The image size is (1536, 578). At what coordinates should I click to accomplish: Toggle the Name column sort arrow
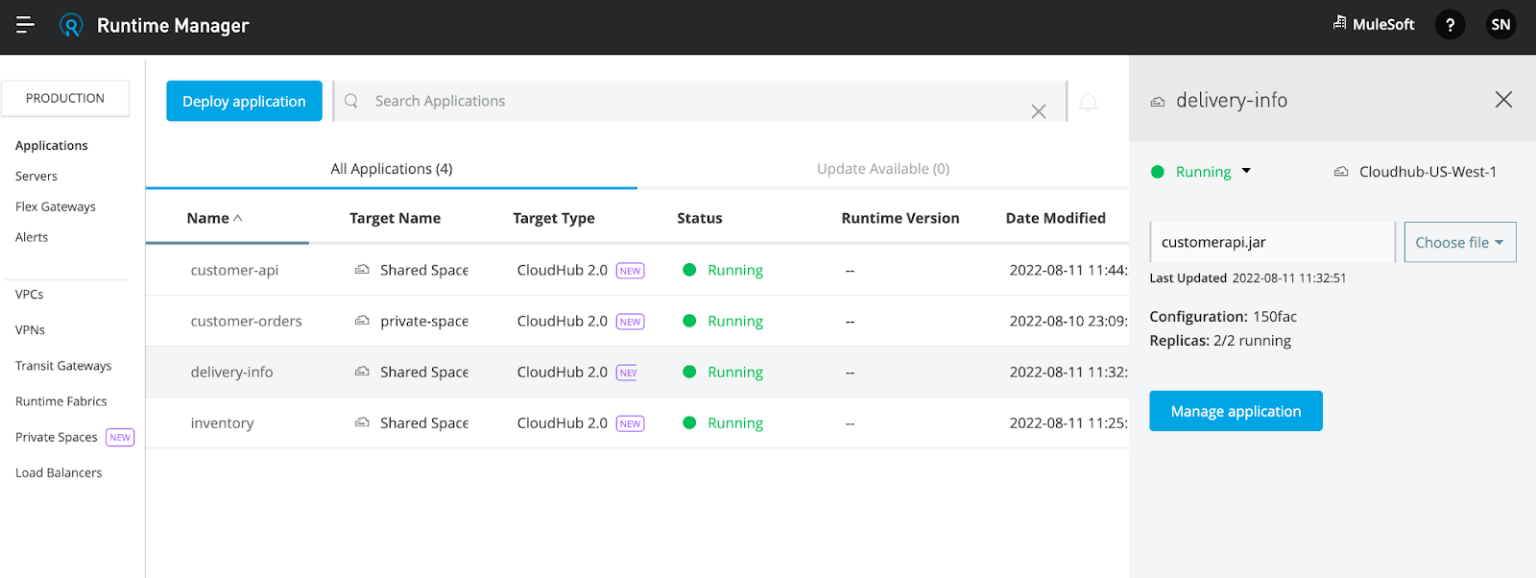click(x=238, y=217)
